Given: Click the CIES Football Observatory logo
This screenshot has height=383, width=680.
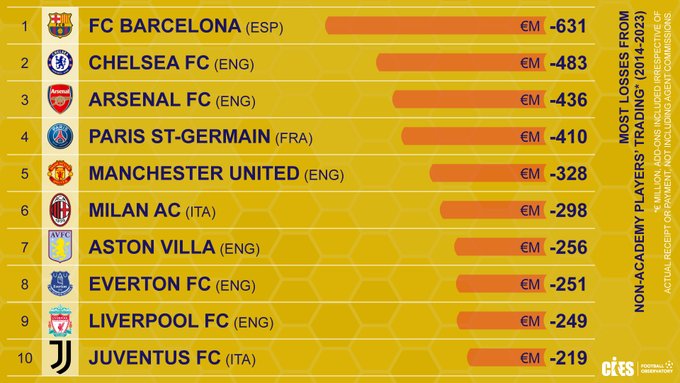Looking at the screenshot, I should pyautogui.click(x=637, y=367).
